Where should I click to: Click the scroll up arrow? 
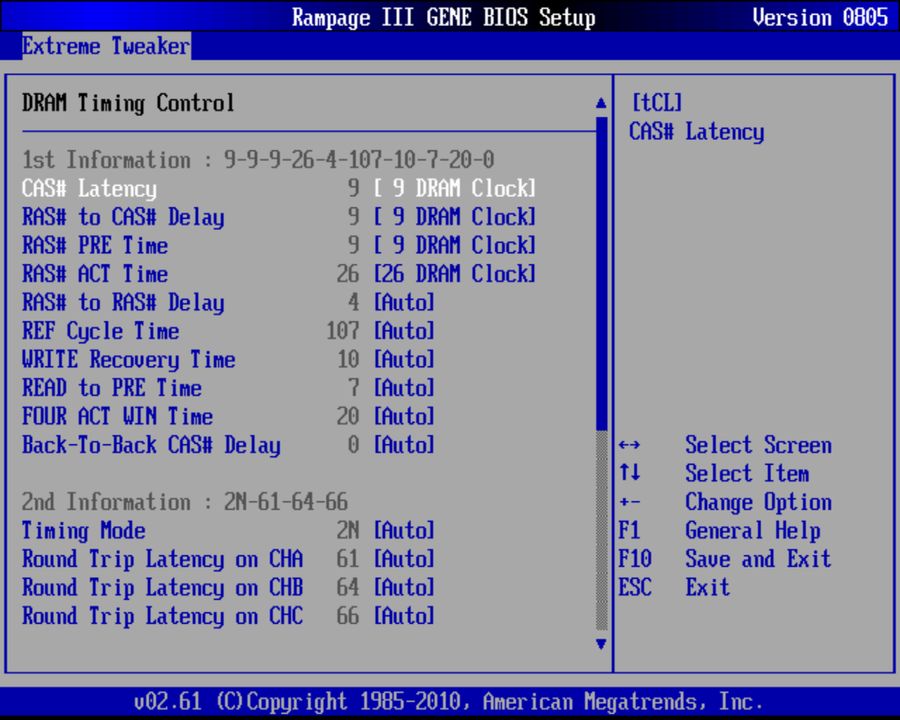(601, 103)
